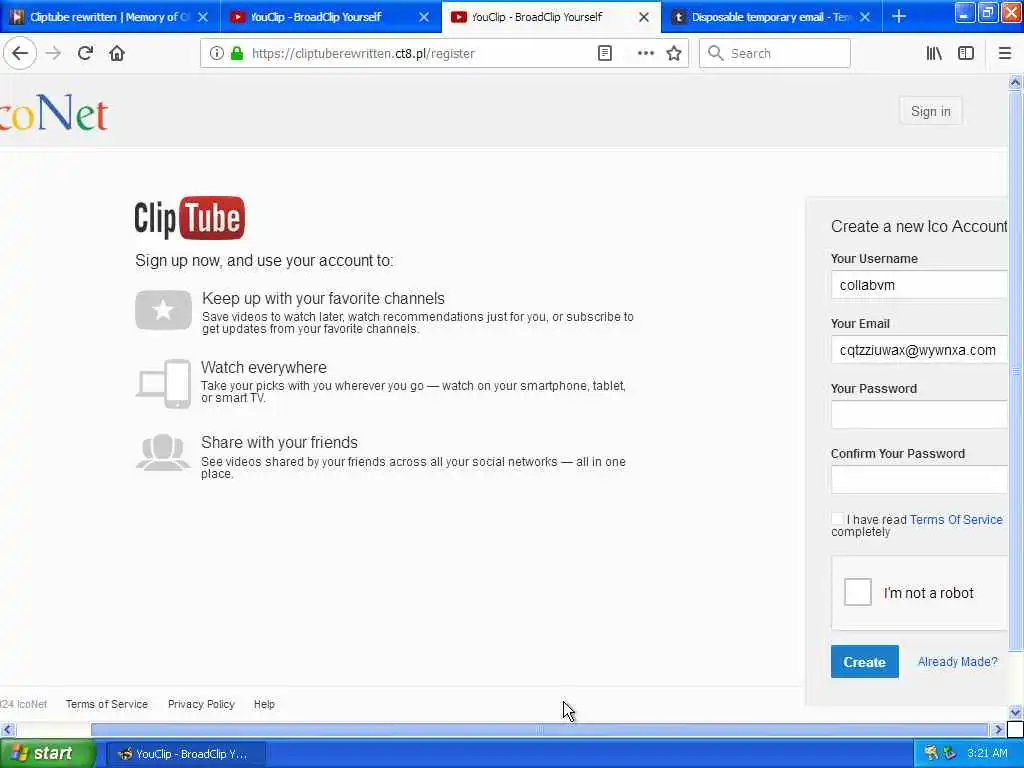Close the first YouClip - BroadClip Yourself tab
This screenshot has width=1024, height=768.
pos(424,17)
